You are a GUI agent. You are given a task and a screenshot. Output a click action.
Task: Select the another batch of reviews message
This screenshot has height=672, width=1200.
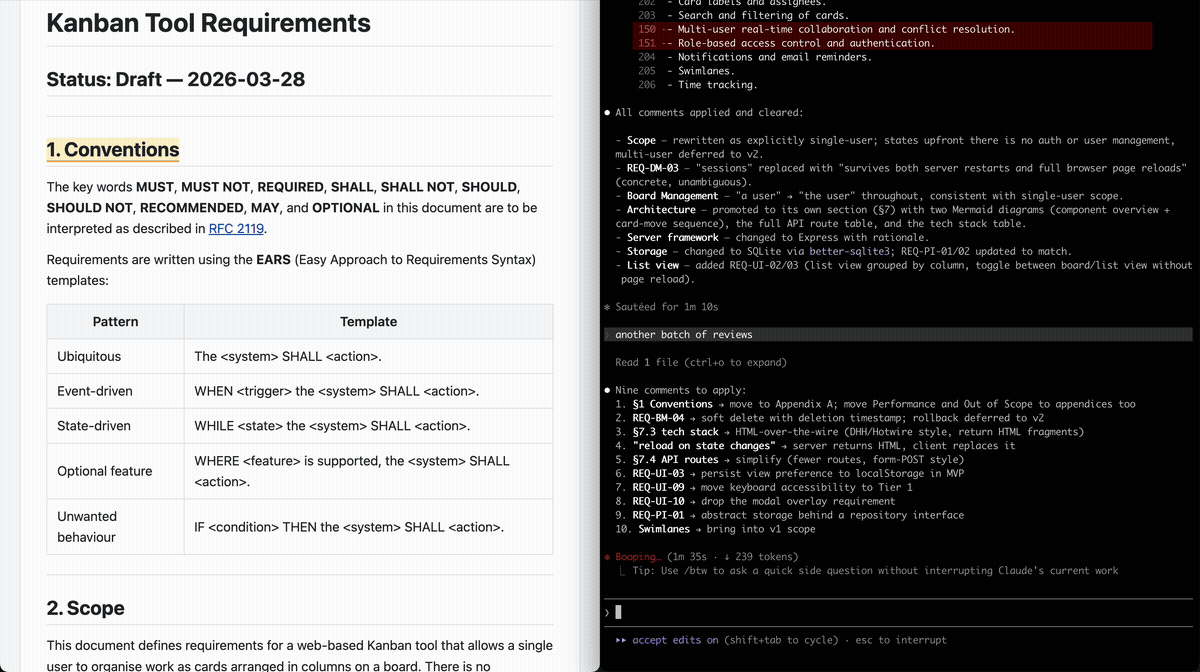point(683,334)
